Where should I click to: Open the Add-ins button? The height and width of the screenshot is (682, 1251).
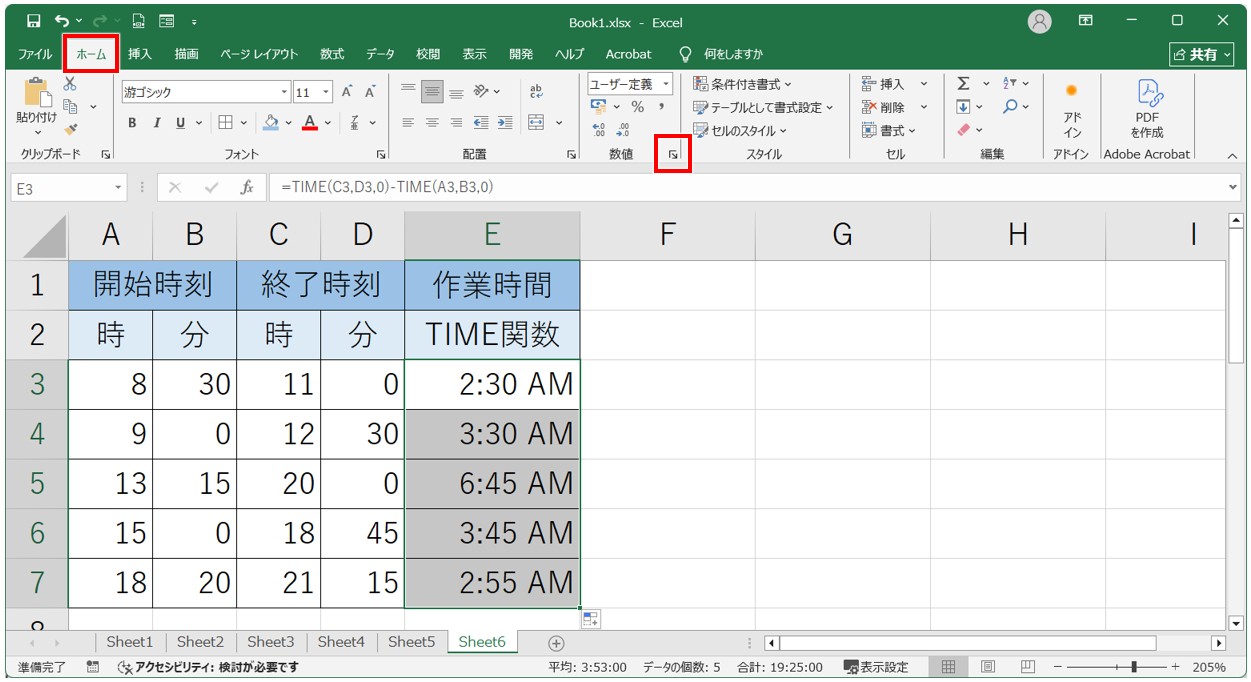(1072, 110)
